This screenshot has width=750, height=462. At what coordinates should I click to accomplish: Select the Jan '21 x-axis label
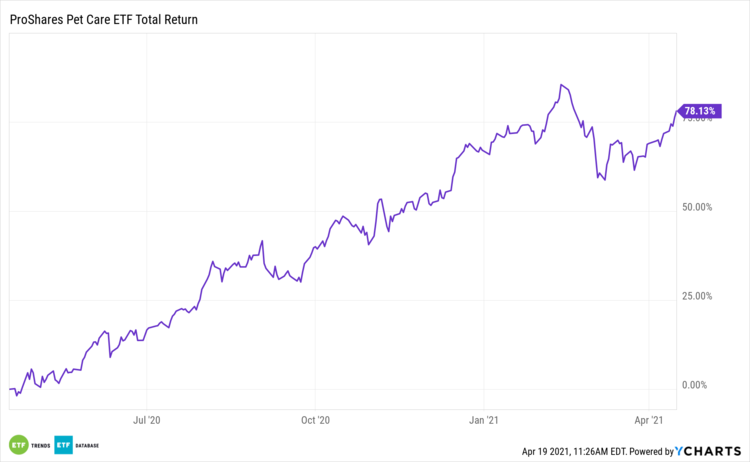click(484, 420)
